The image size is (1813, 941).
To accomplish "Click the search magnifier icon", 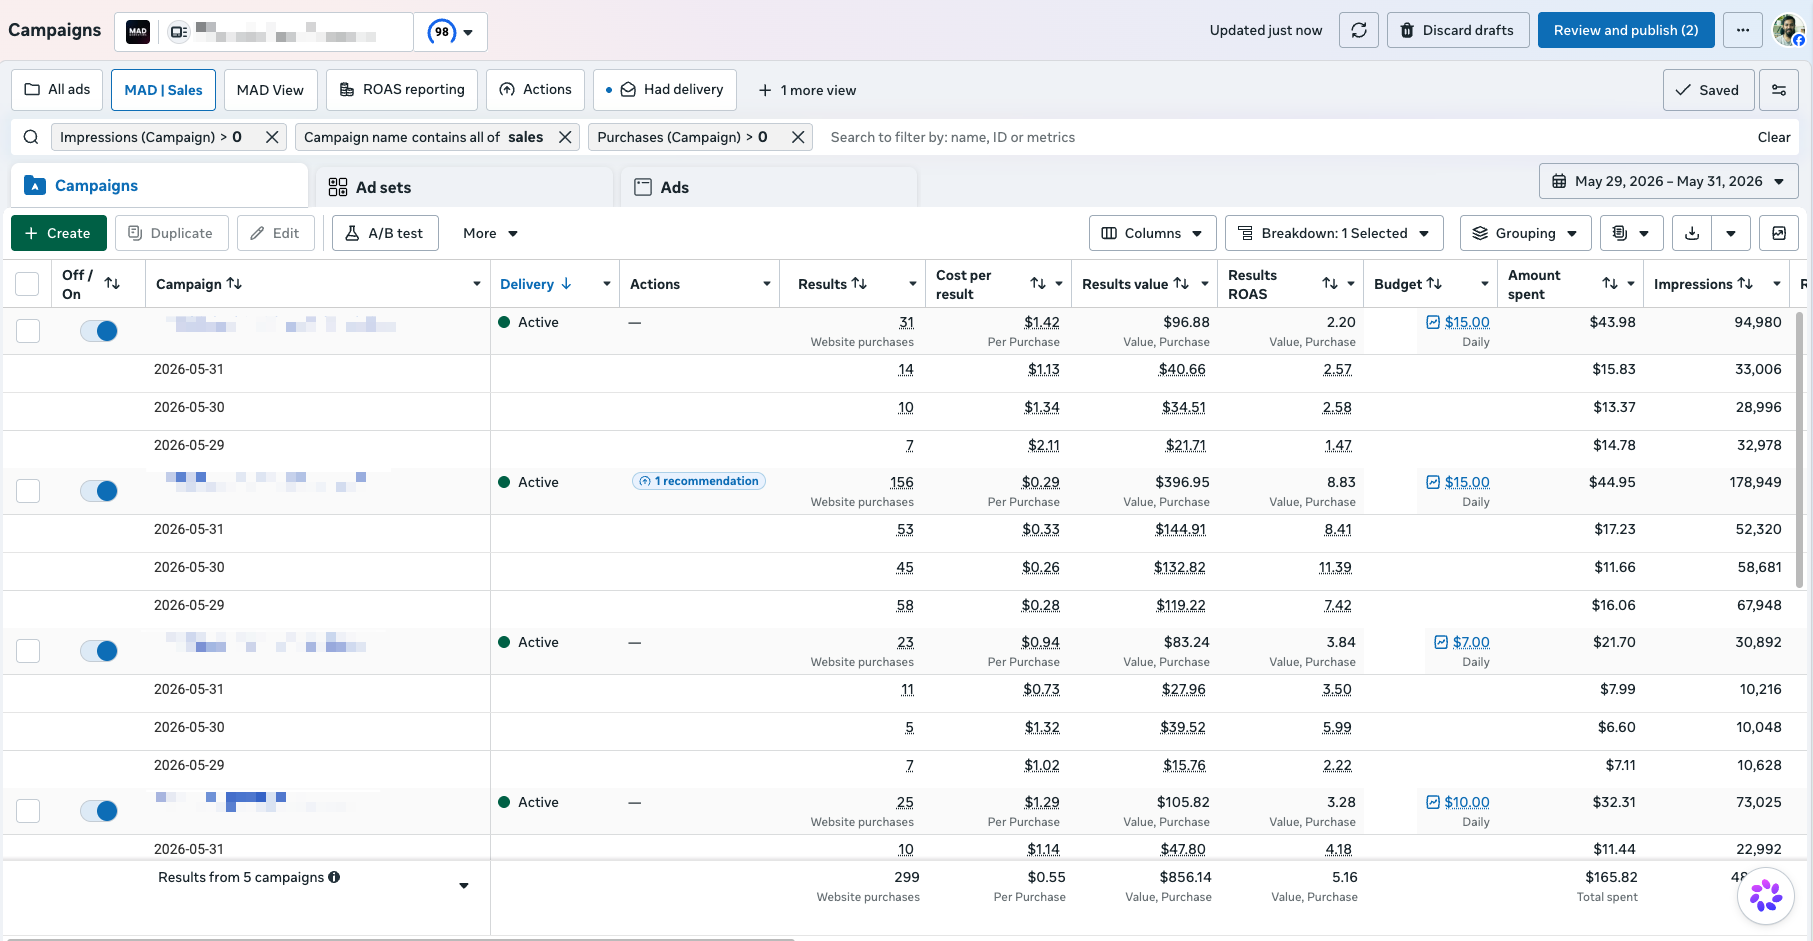I will coord(31,137).
